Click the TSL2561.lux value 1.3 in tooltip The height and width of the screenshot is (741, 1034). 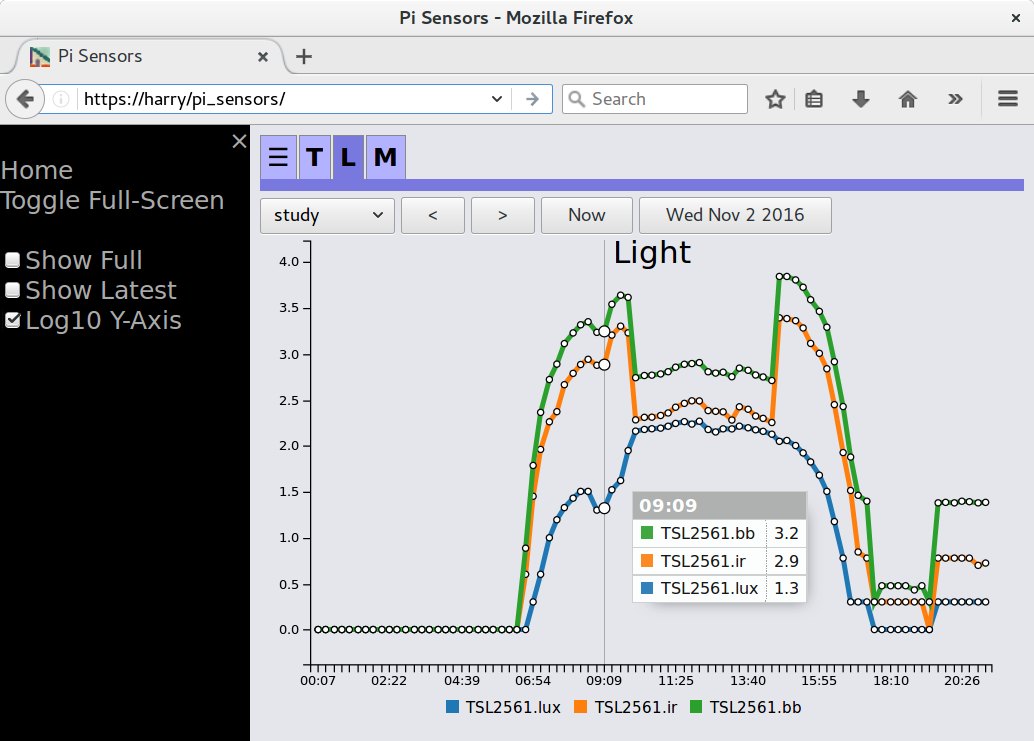click(x=786, y=588)
